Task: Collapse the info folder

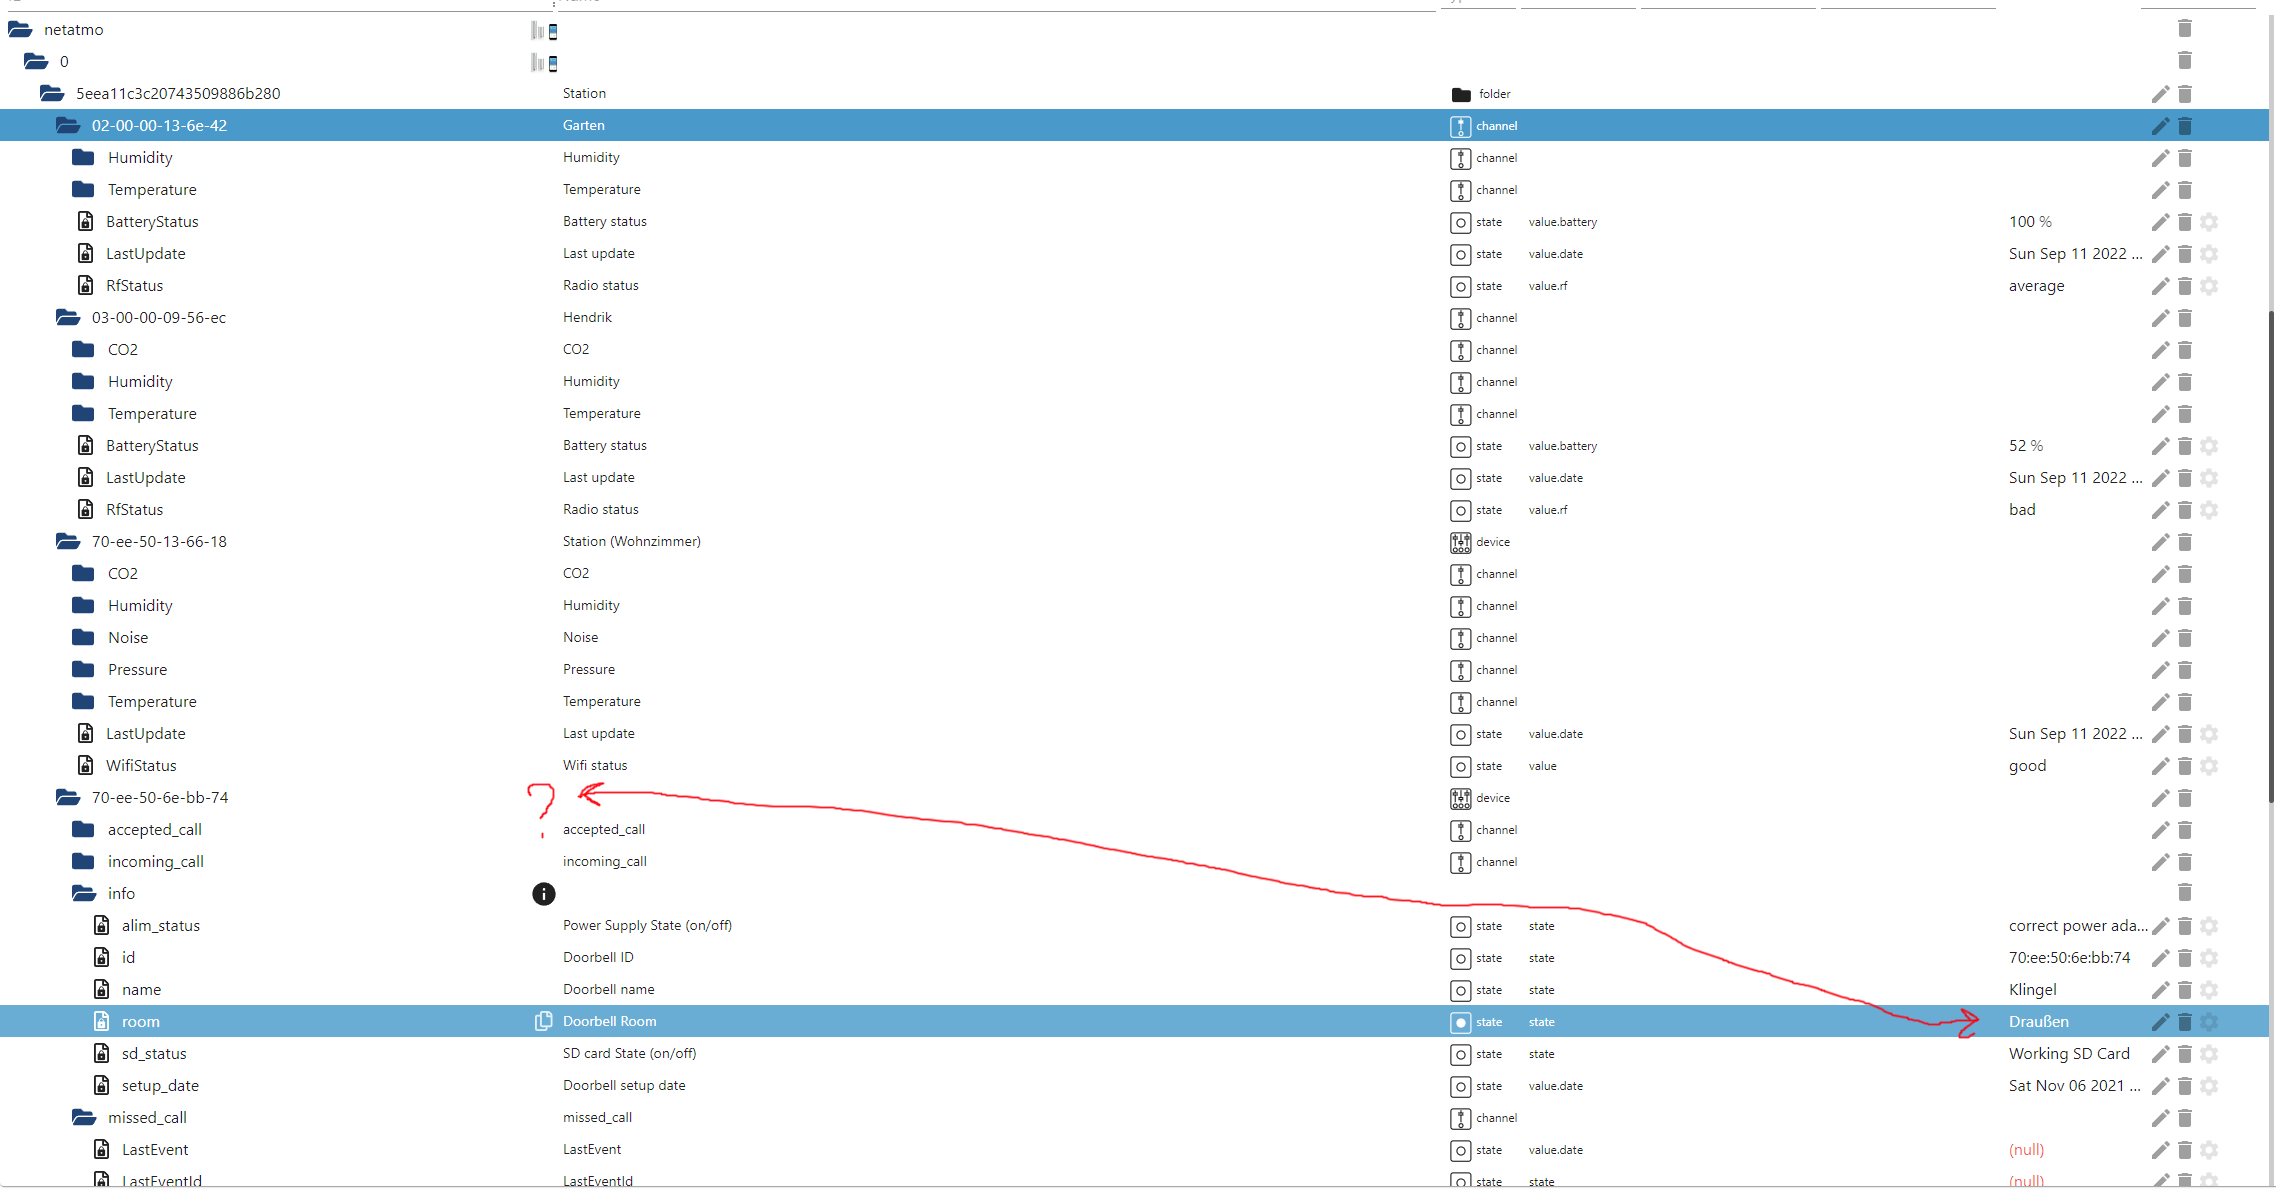Action: pos(84,894)
